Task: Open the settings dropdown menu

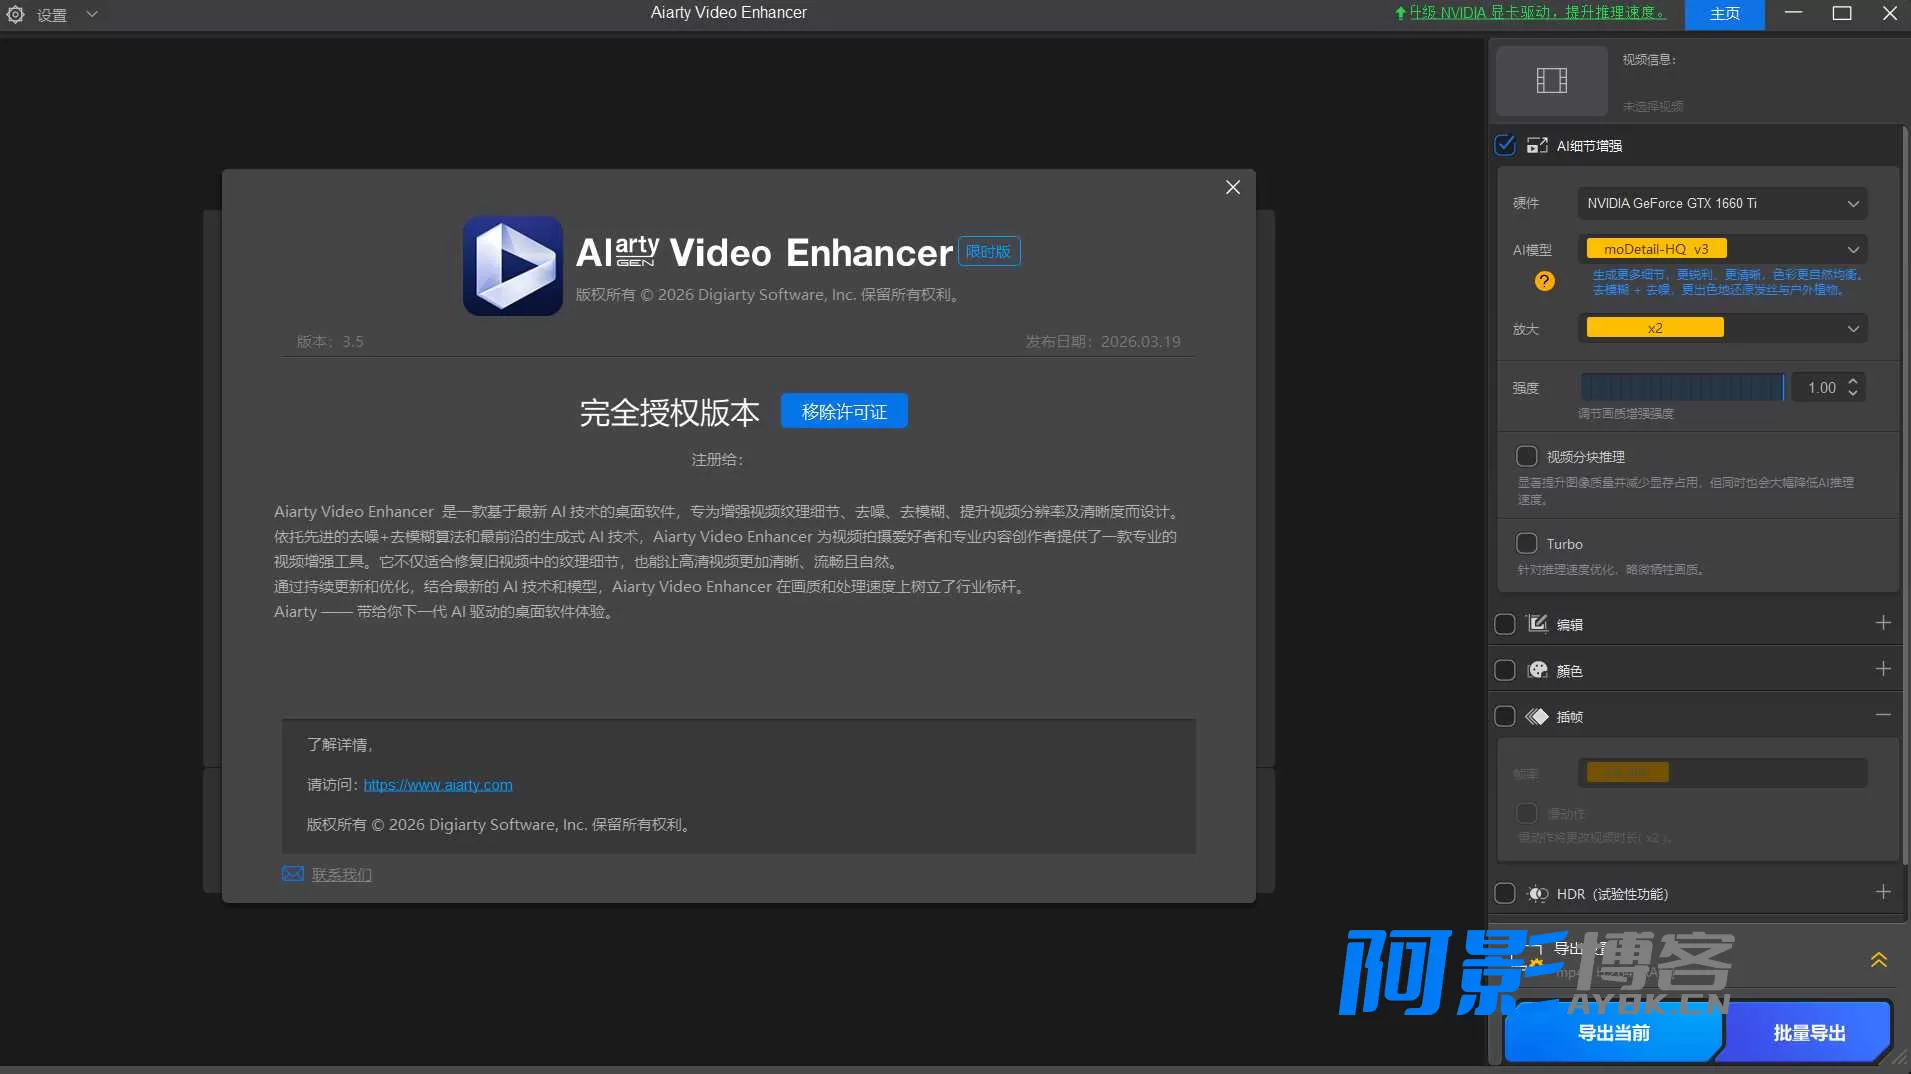Action: point(92,14)
